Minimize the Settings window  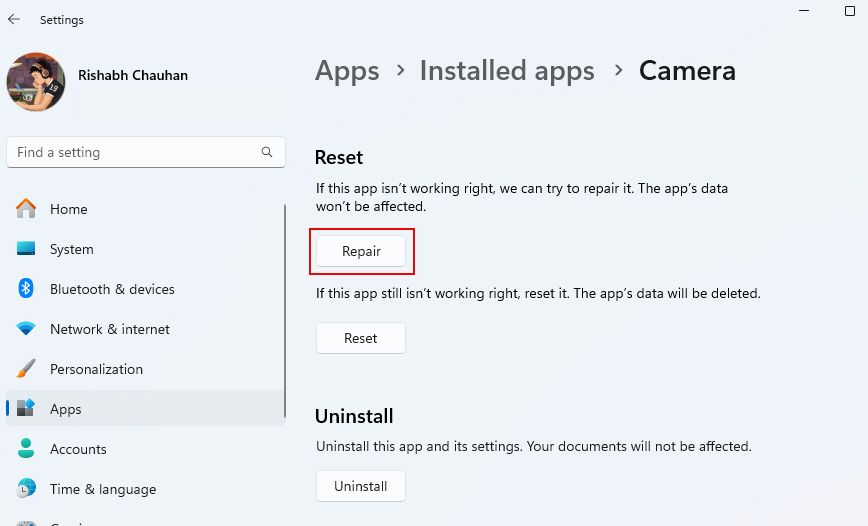[806, 8]
